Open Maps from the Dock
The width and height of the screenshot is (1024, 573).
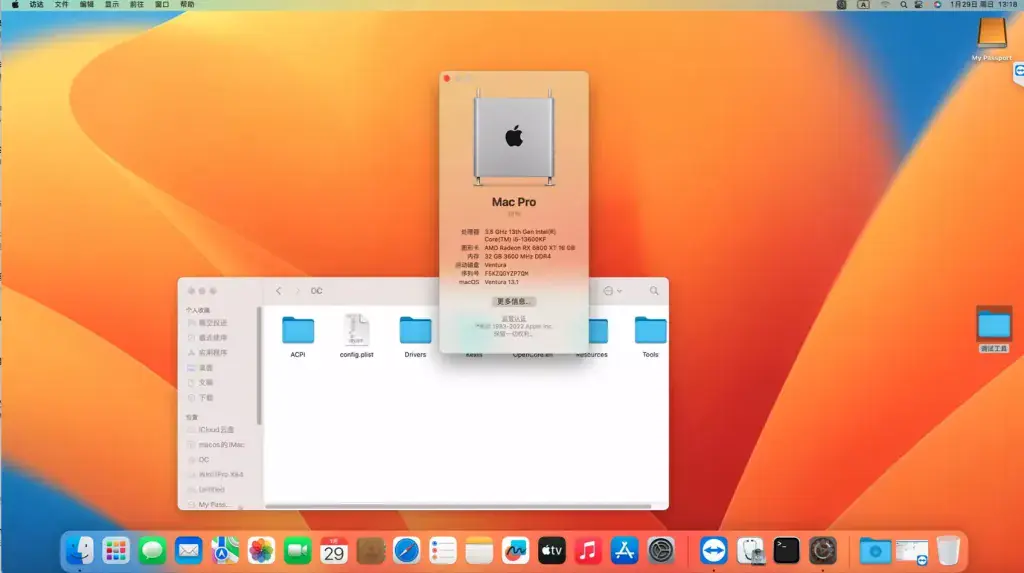coord(225,550)
